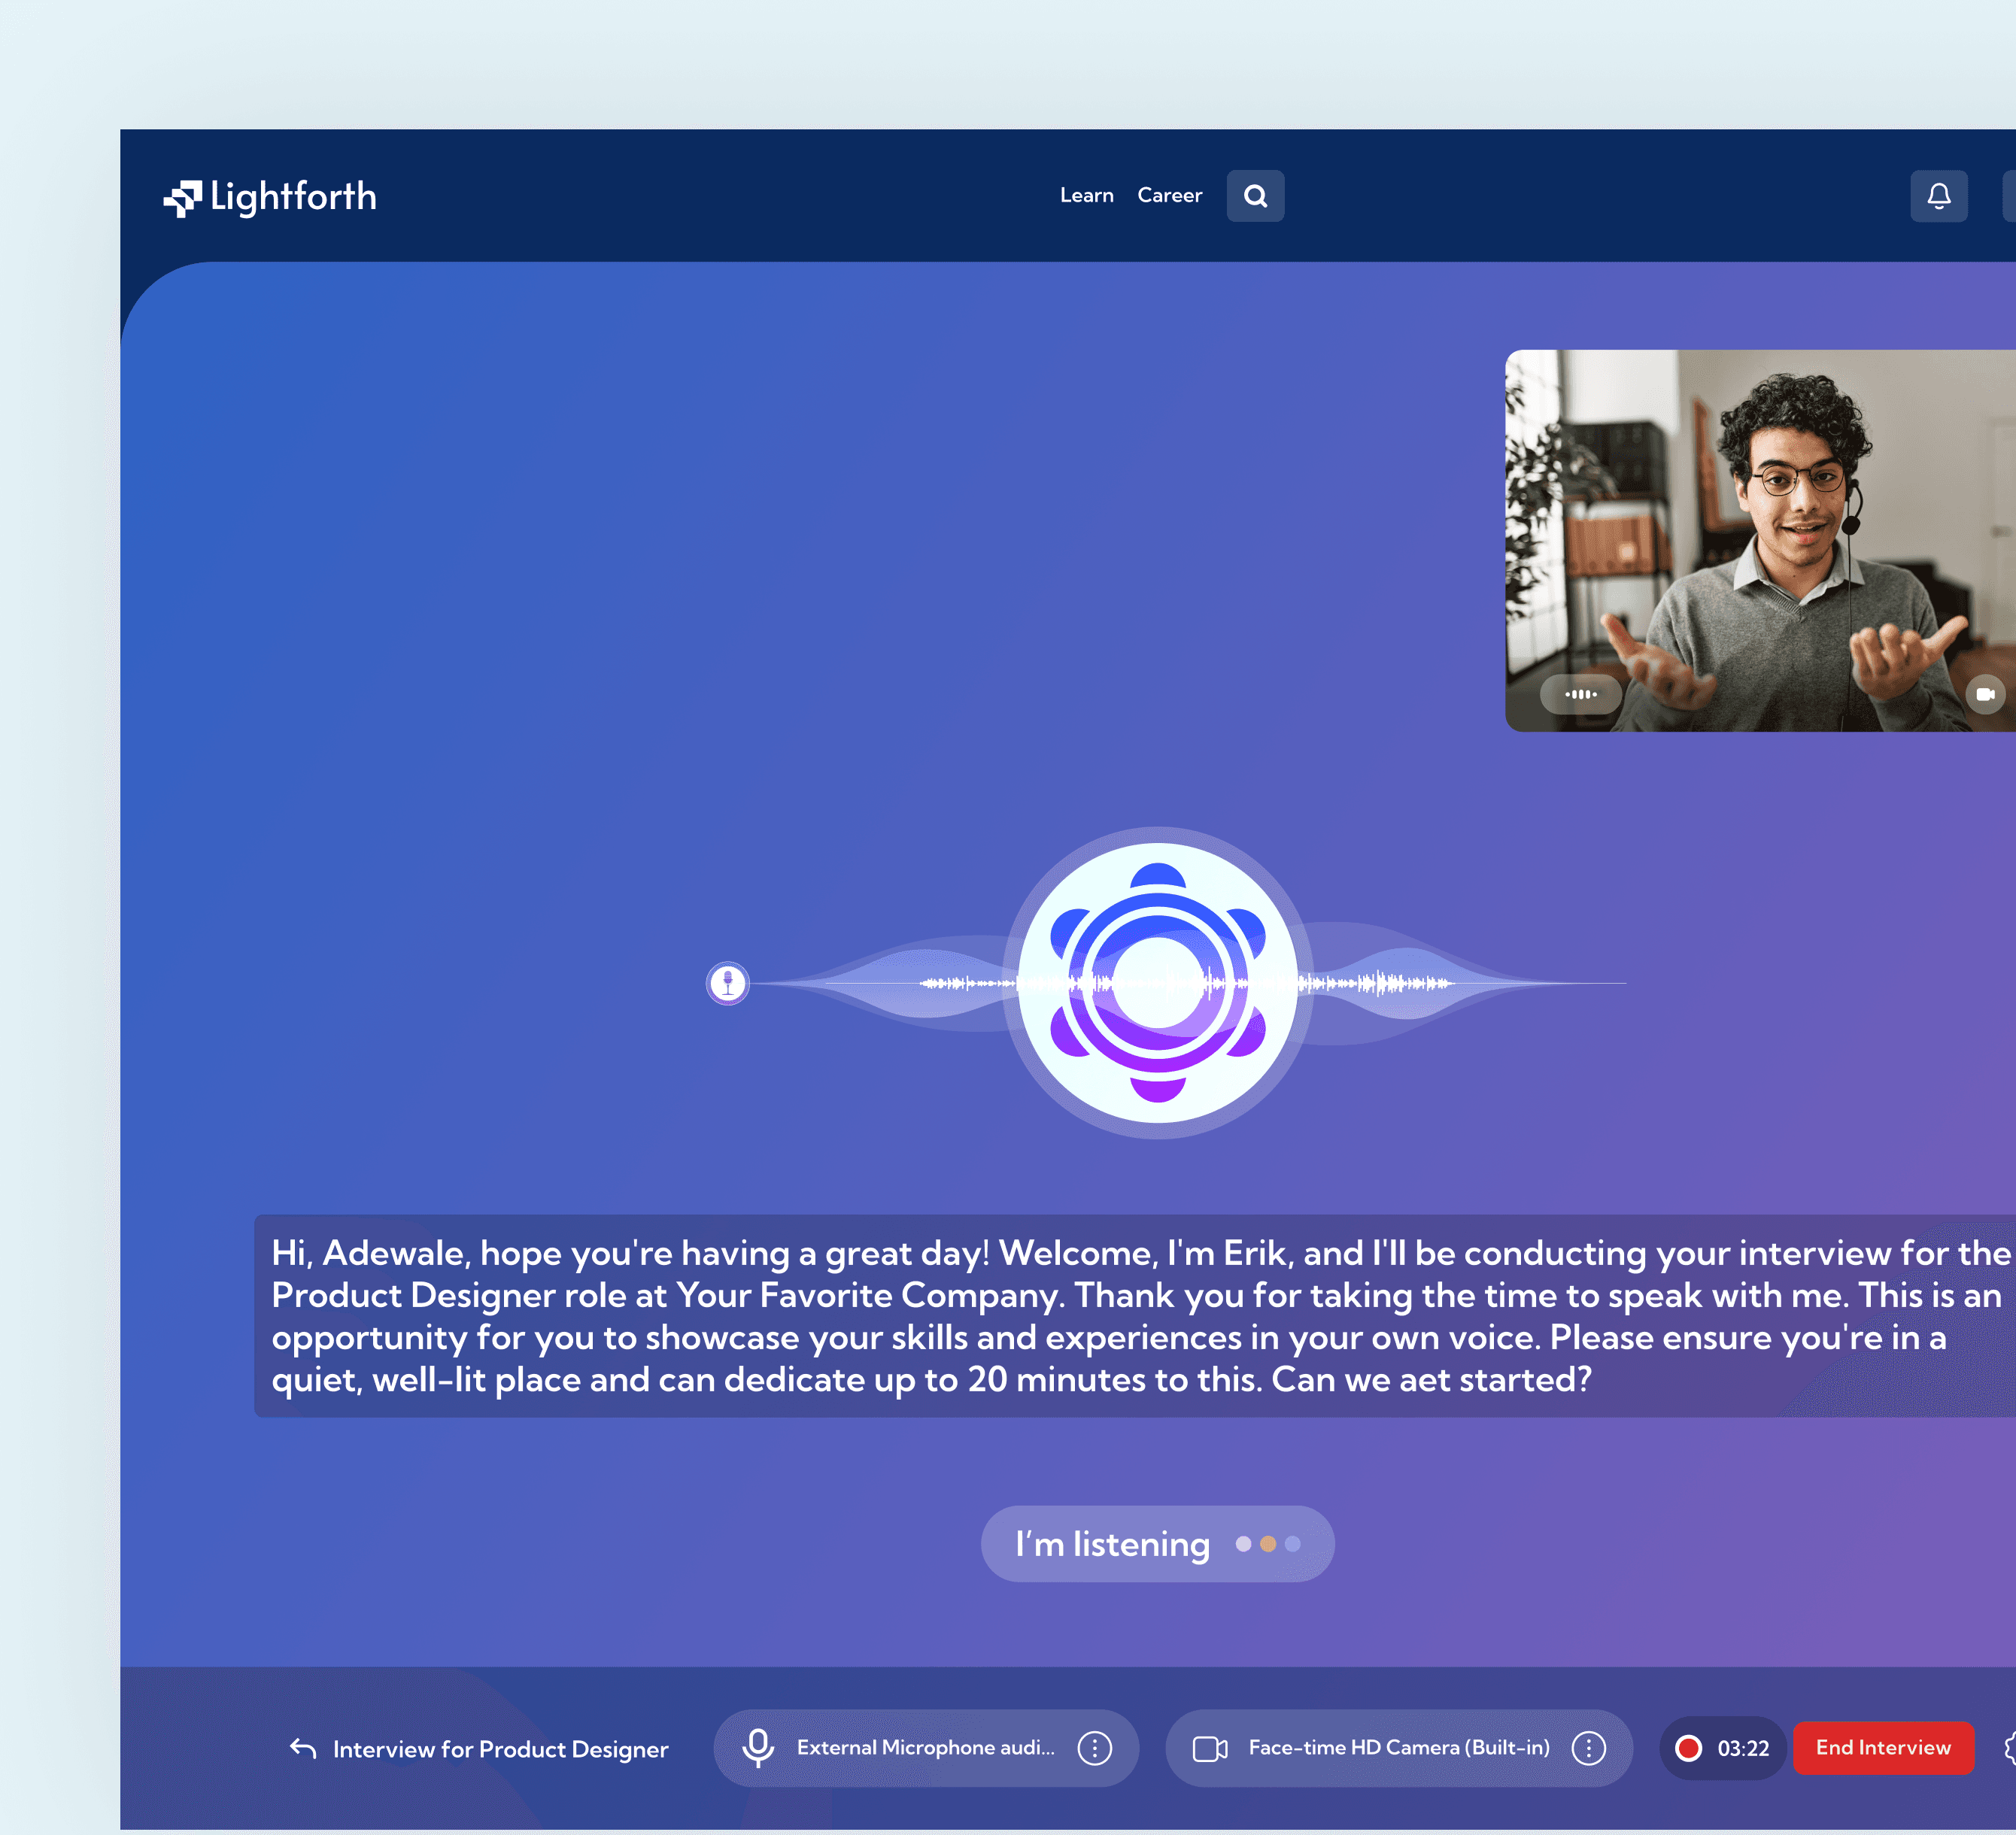This screenshot has width=2016, height=1835.
Task: Click small microphone icon on waveform
Action: pos(728,983)
